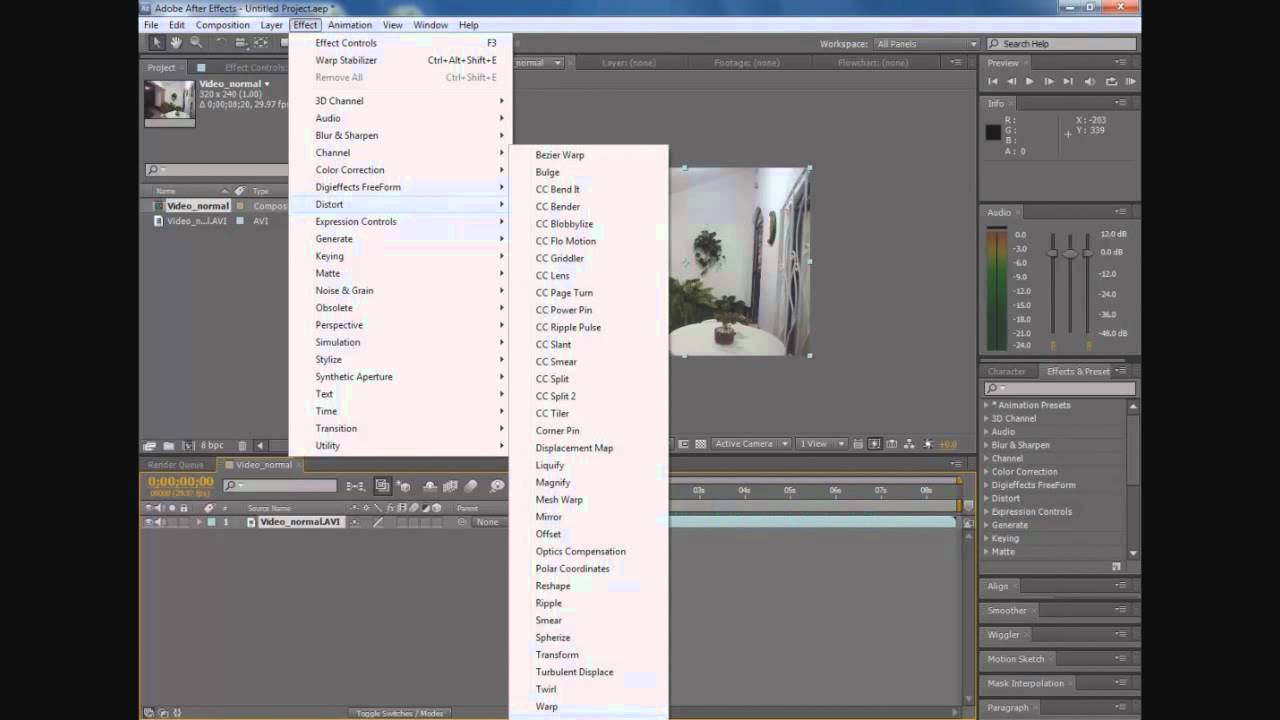
Task: Toggle loop option in Preview panel
Action: [1111, 81]
